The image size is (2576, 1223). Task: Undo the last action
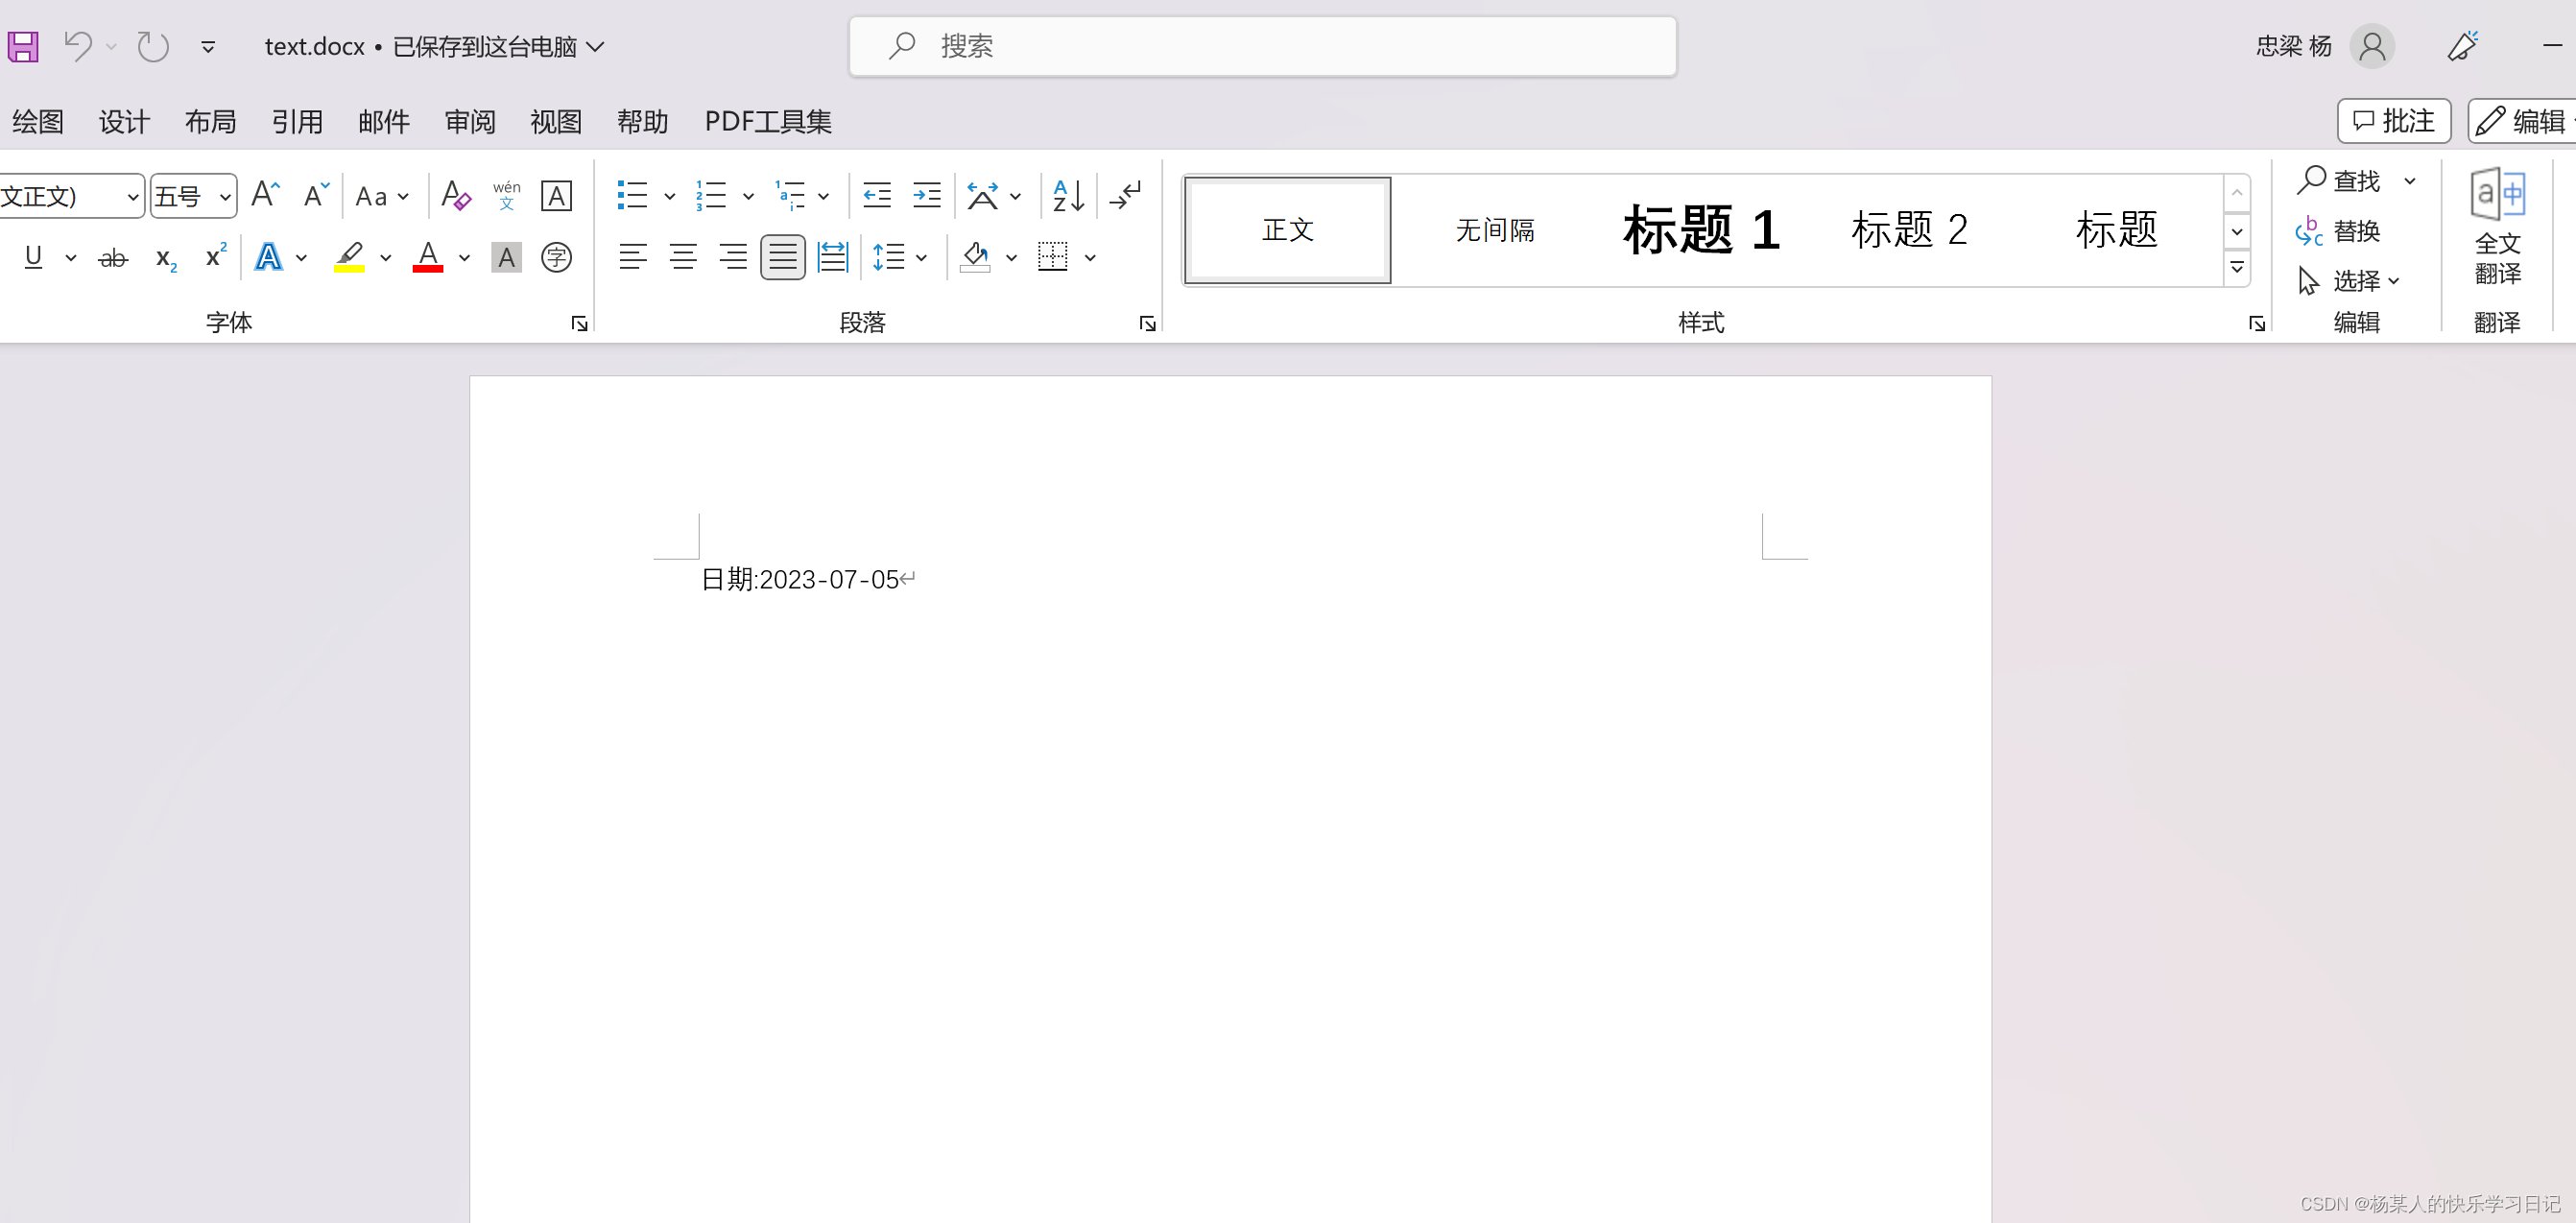pyautogui.click(x=78, y=46)
